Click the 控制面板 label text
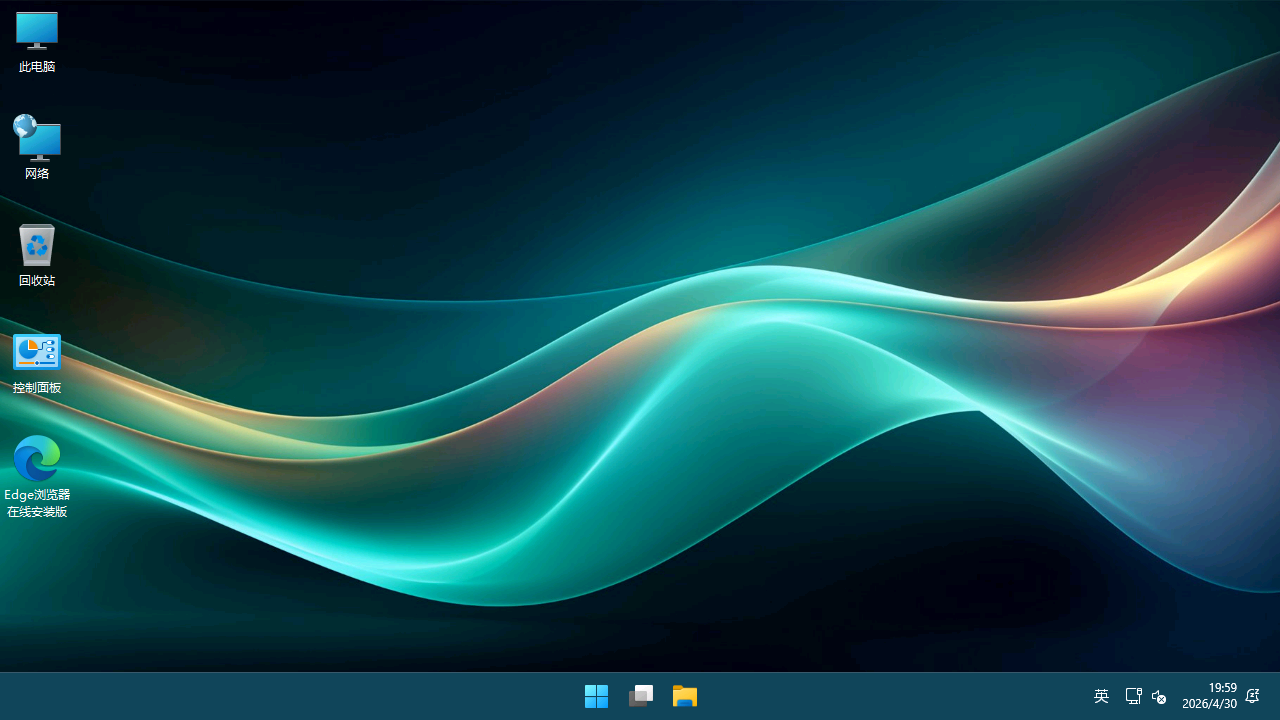The width and height of the screenshot is (1280, 720). point(37,388)
